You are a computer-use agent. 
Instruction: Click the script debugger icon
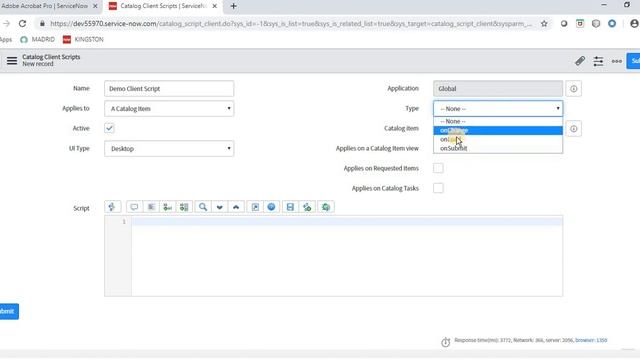pyautogui.click(x=307, y=207)
